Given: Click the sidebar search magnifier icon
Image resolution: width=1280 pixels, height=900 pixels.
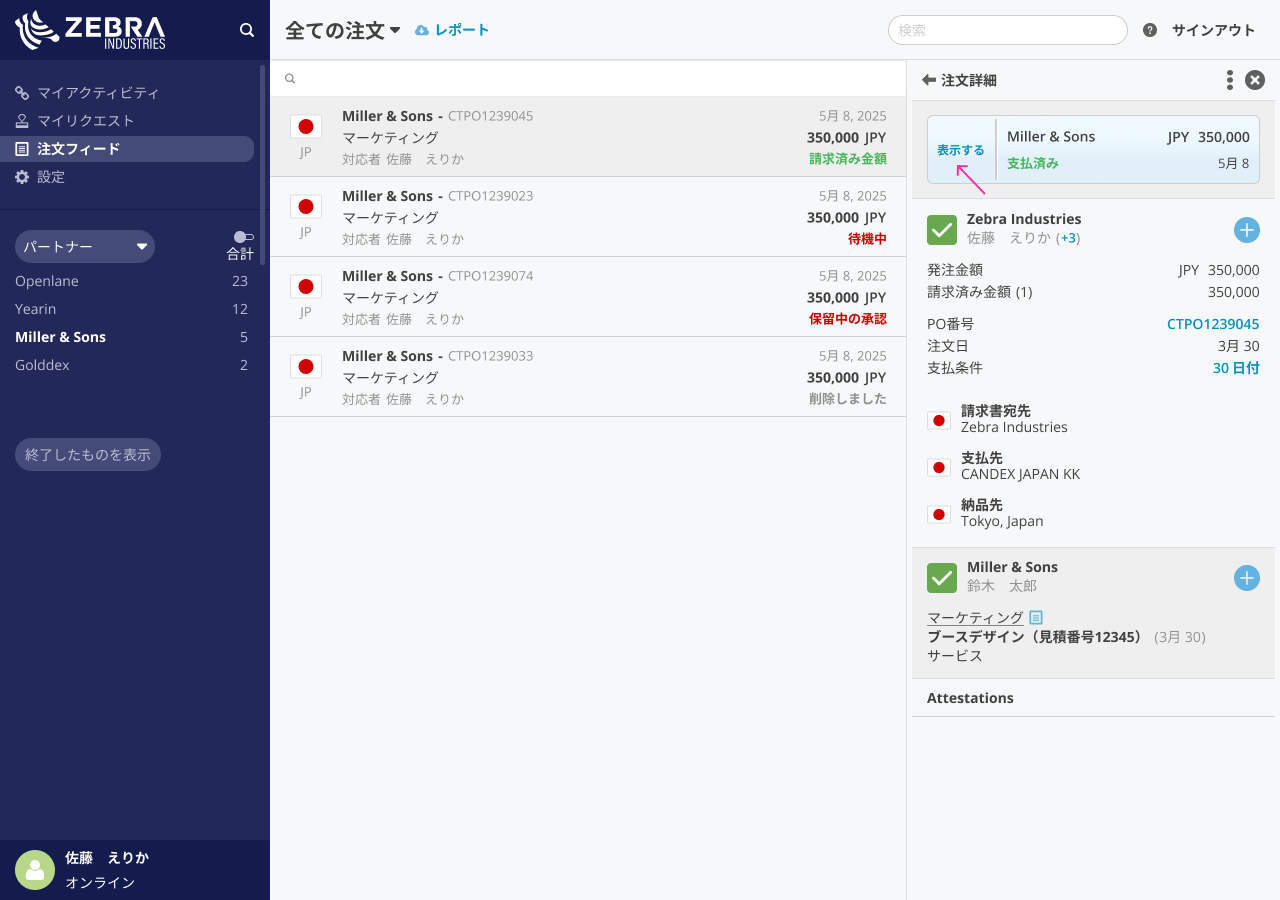Looking at the screenshot, I should click(247, 30).
